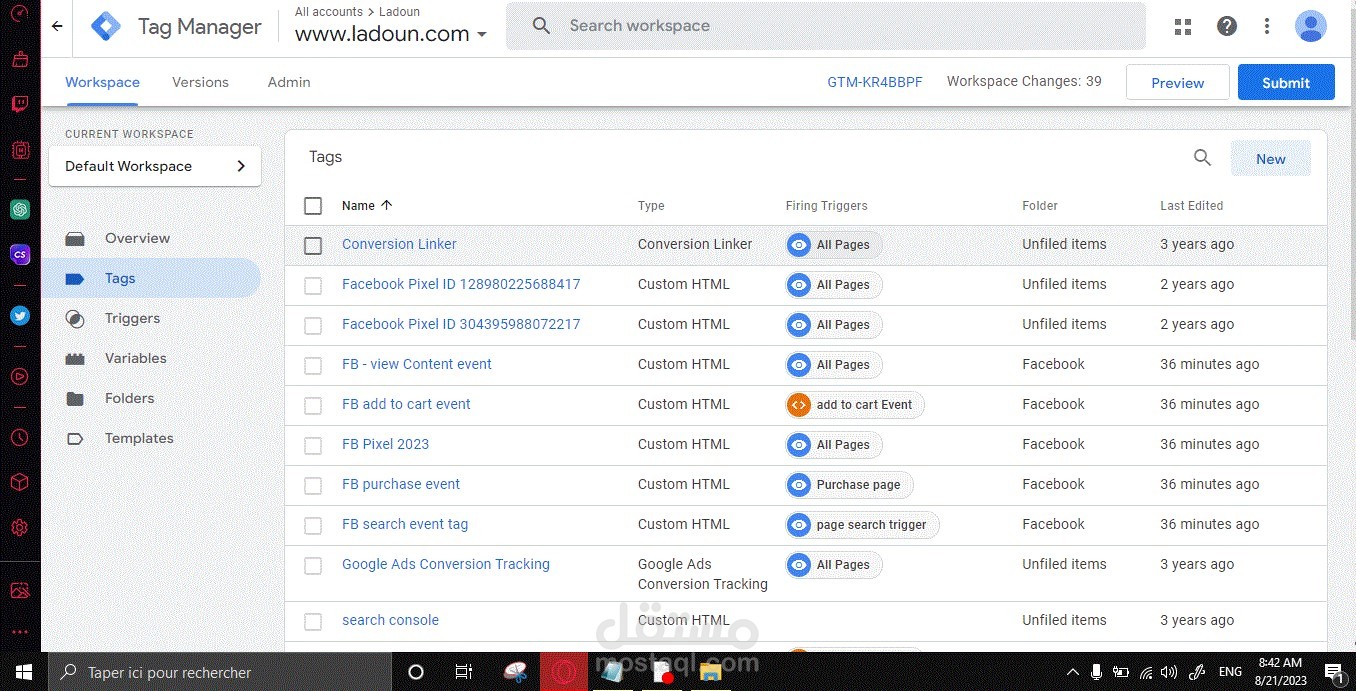Click the Firing Triggers column header
This screenshot has width=1356, height=691.
826,206
